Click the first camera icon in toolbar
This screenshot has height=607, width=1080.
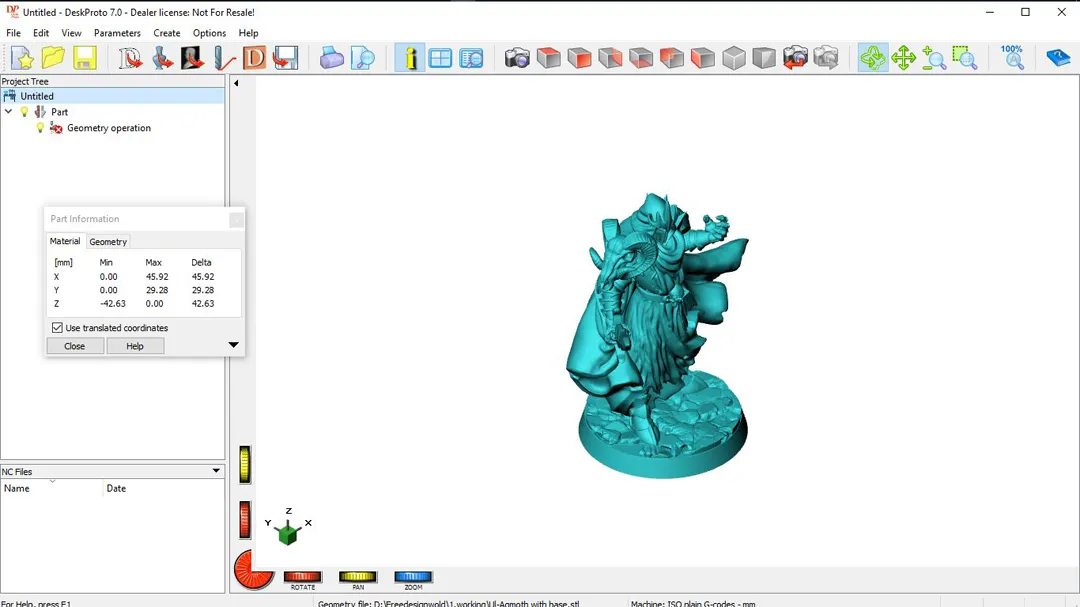(x=517, y=58)
